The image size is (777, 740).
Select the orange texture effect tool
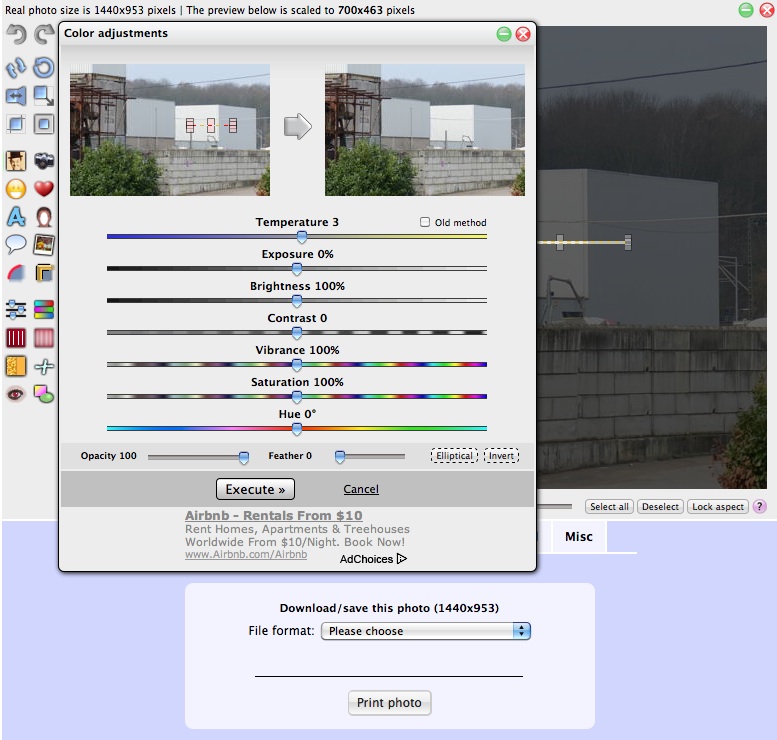(16, 366)
